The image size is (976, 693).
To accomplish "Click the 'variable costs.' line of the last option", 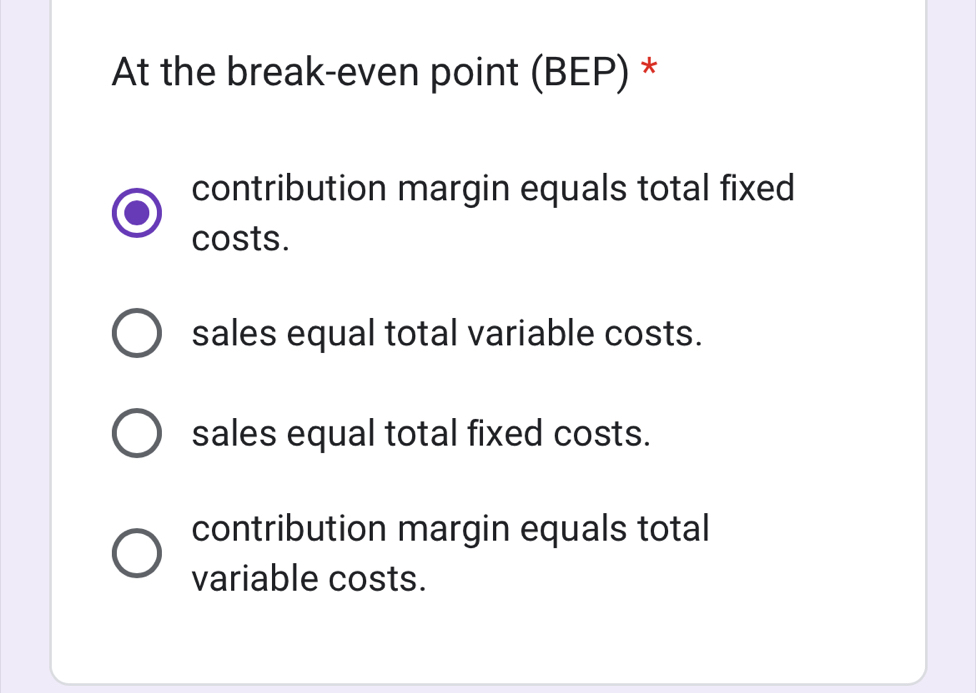I will 309,578.
